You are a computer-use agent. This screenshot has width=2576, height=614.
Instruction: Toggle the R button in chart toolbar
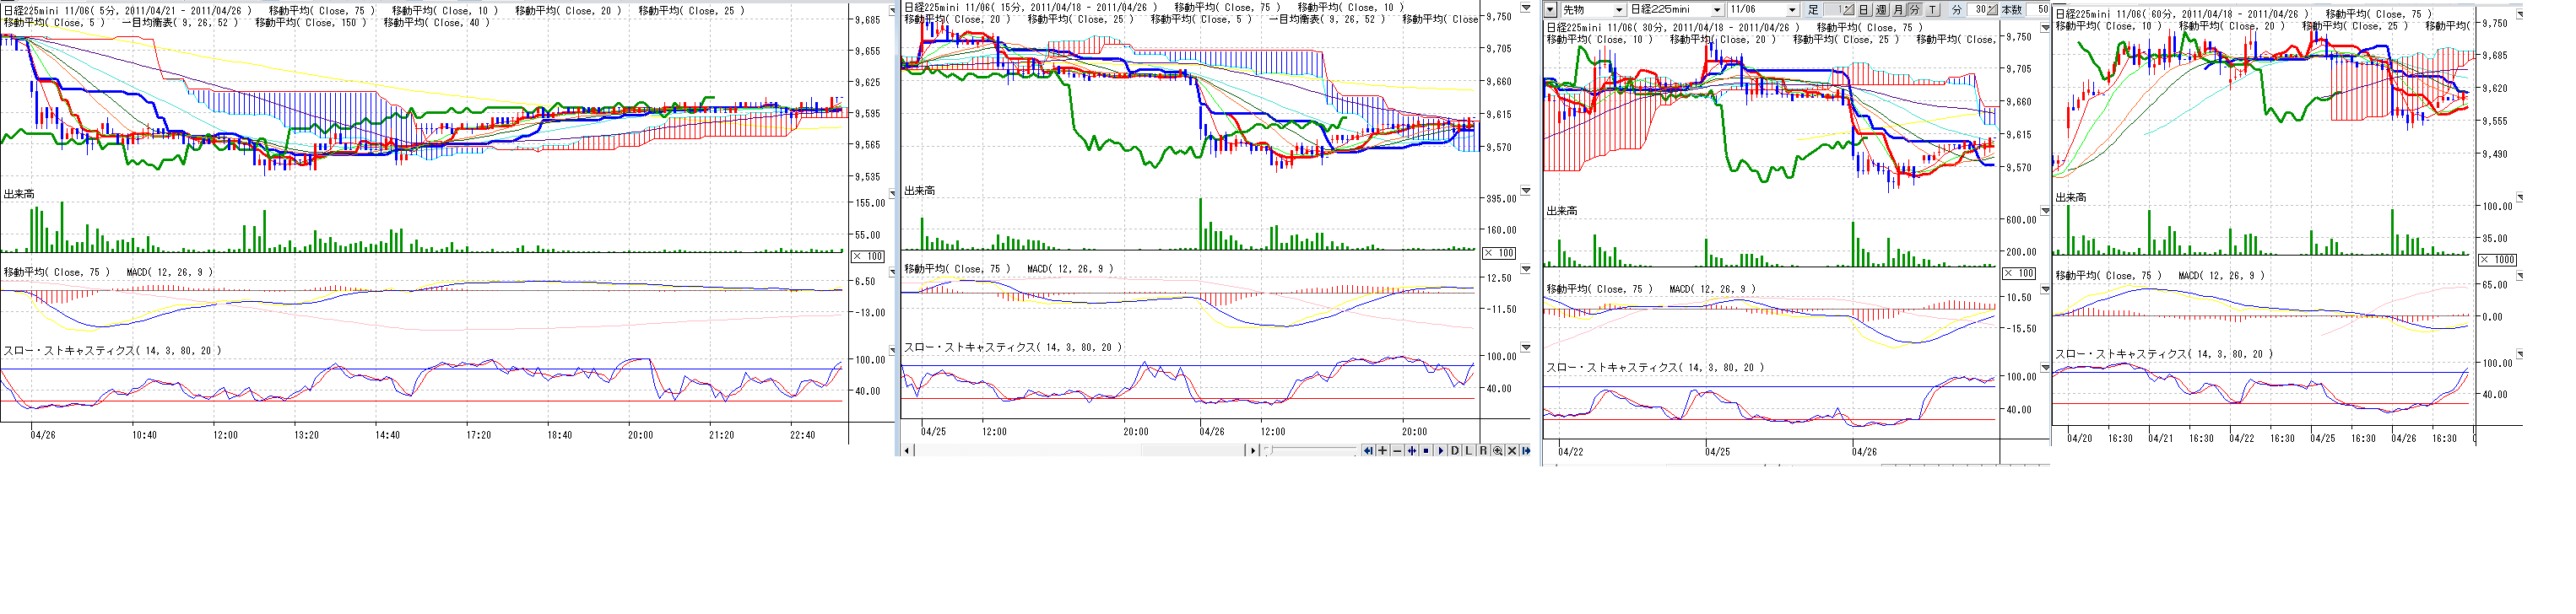click(1484, 451)
